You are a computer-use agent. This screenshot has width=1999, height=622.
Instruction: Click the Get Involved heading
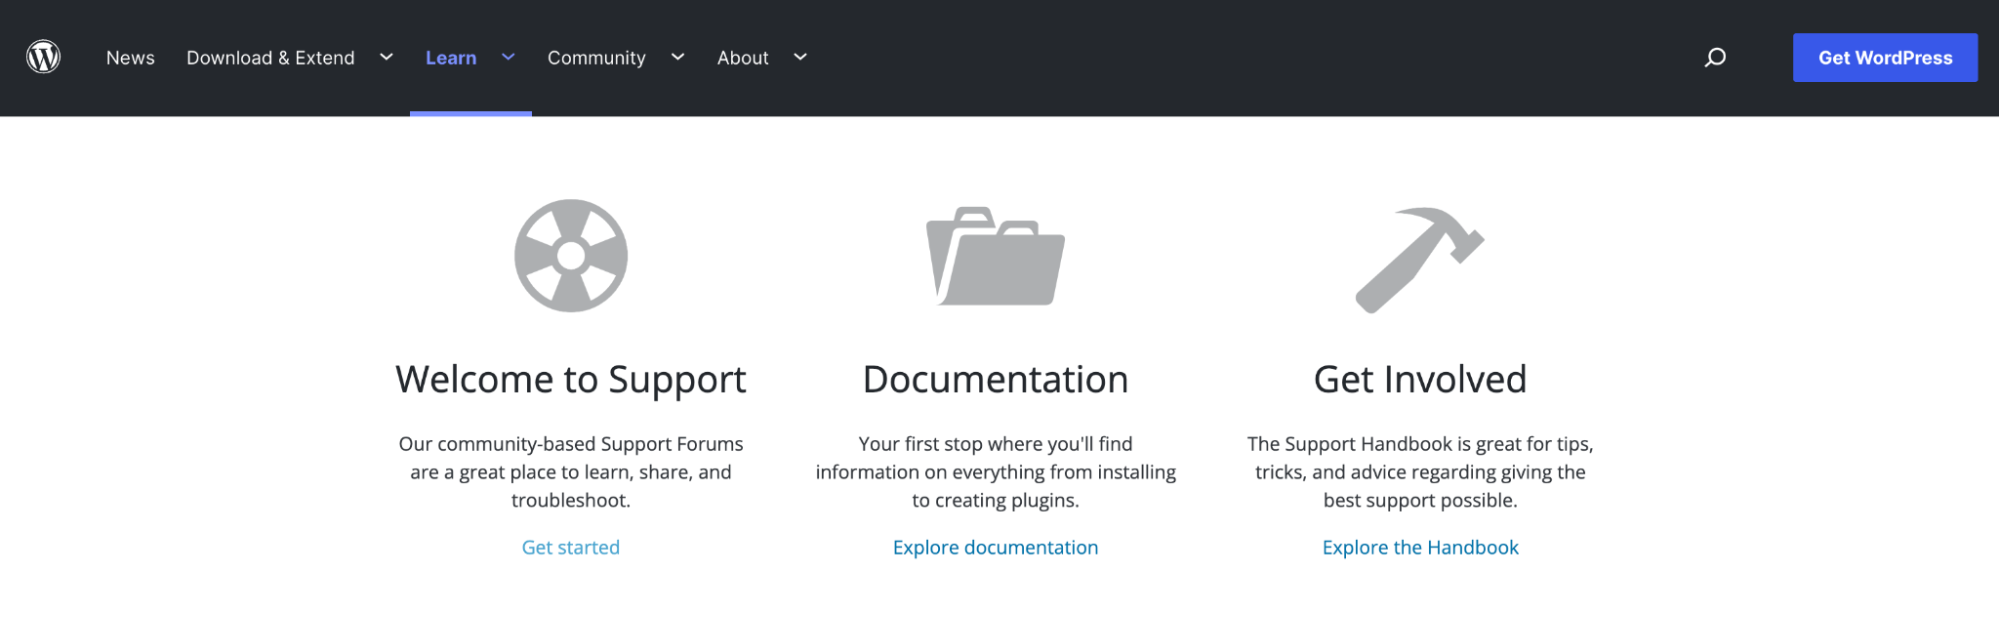tap(1420, 380)
